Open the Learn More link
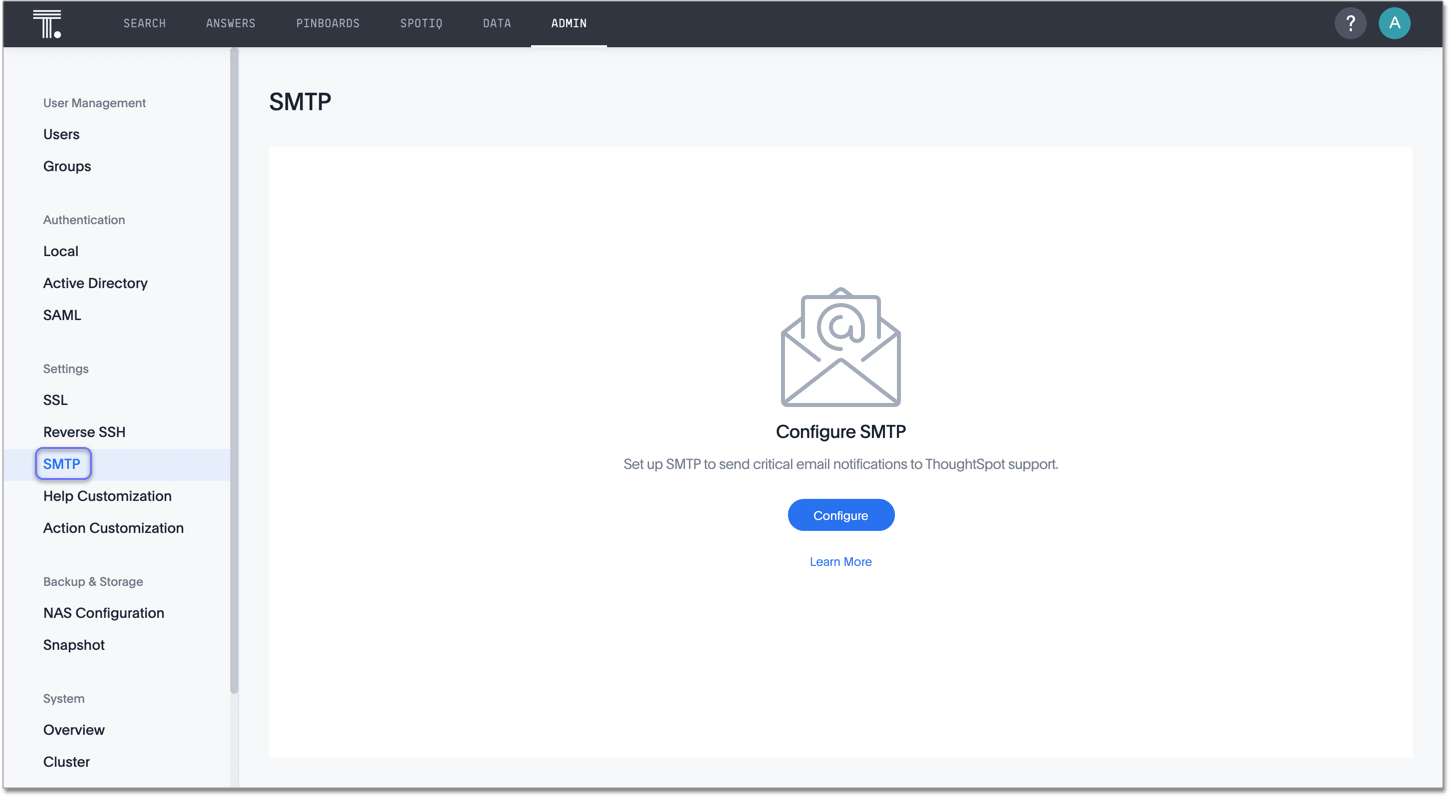The width and height of the screenshot is (1450, 797). (x=840, y=561)
